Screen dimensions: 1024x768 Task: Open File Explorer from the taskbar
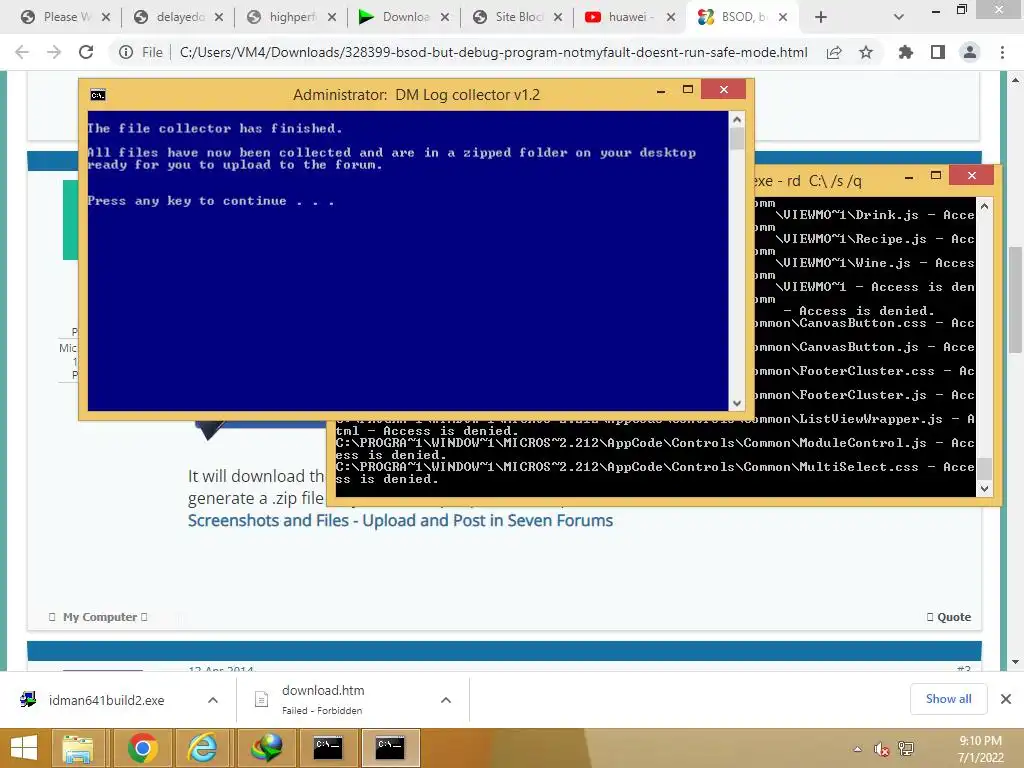(77, 748)
